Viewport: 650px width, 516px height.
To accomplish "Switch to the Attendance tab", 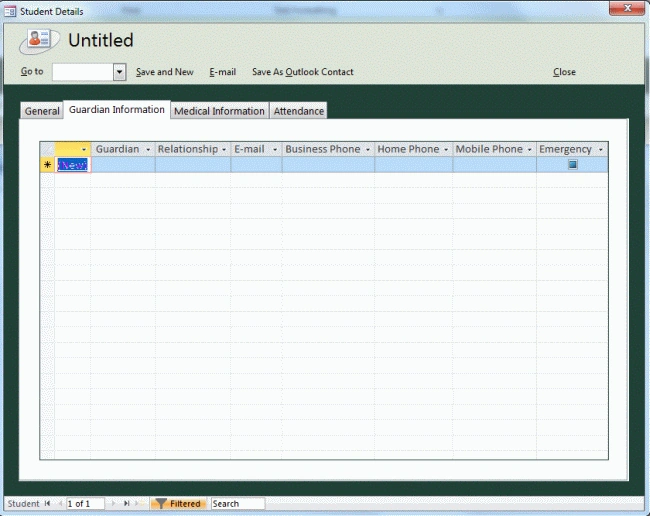I will [298, 111].
